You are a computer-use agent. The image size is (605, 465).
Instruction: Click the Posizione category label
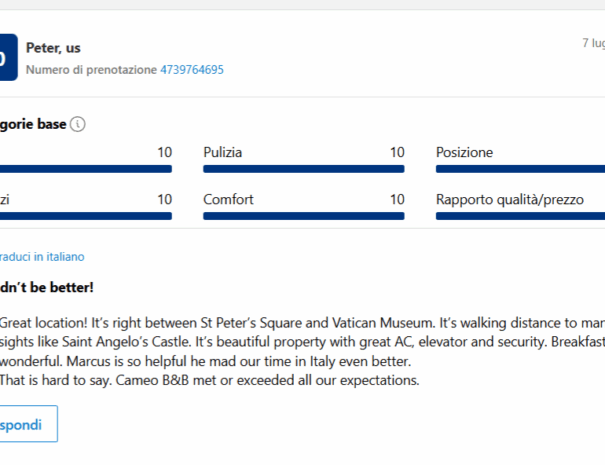tap(464, 153)
